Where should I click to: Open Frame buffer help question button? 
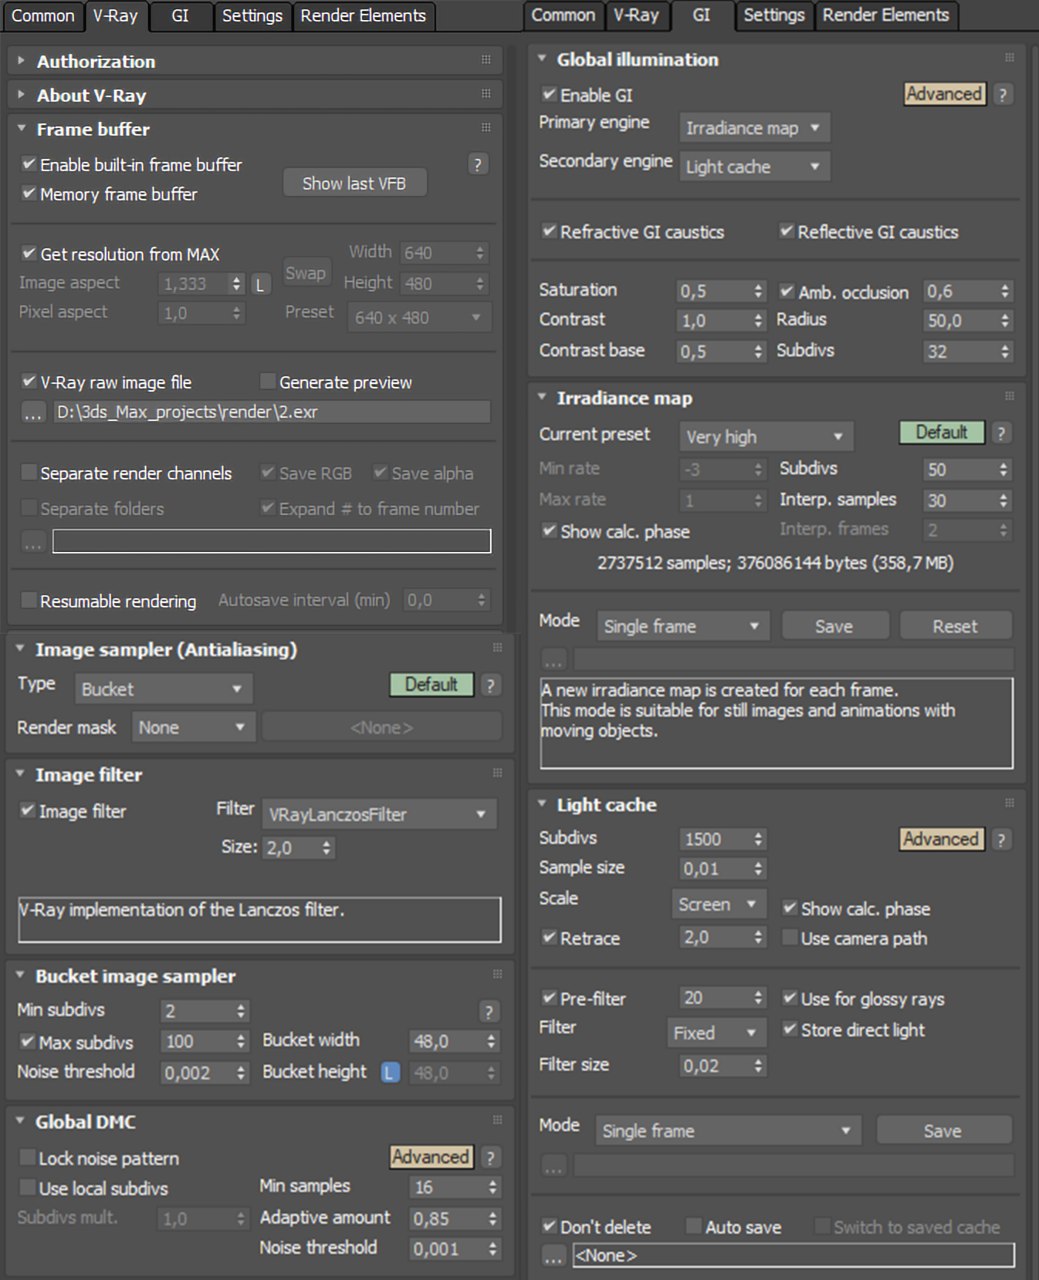[478, 164]
